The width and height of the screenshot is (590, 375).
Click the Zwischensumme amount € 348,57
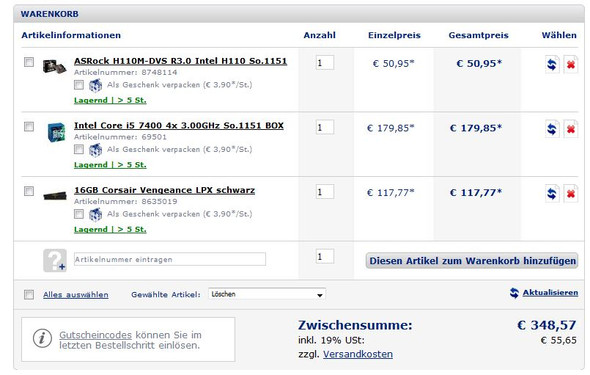tap(547, 325)
